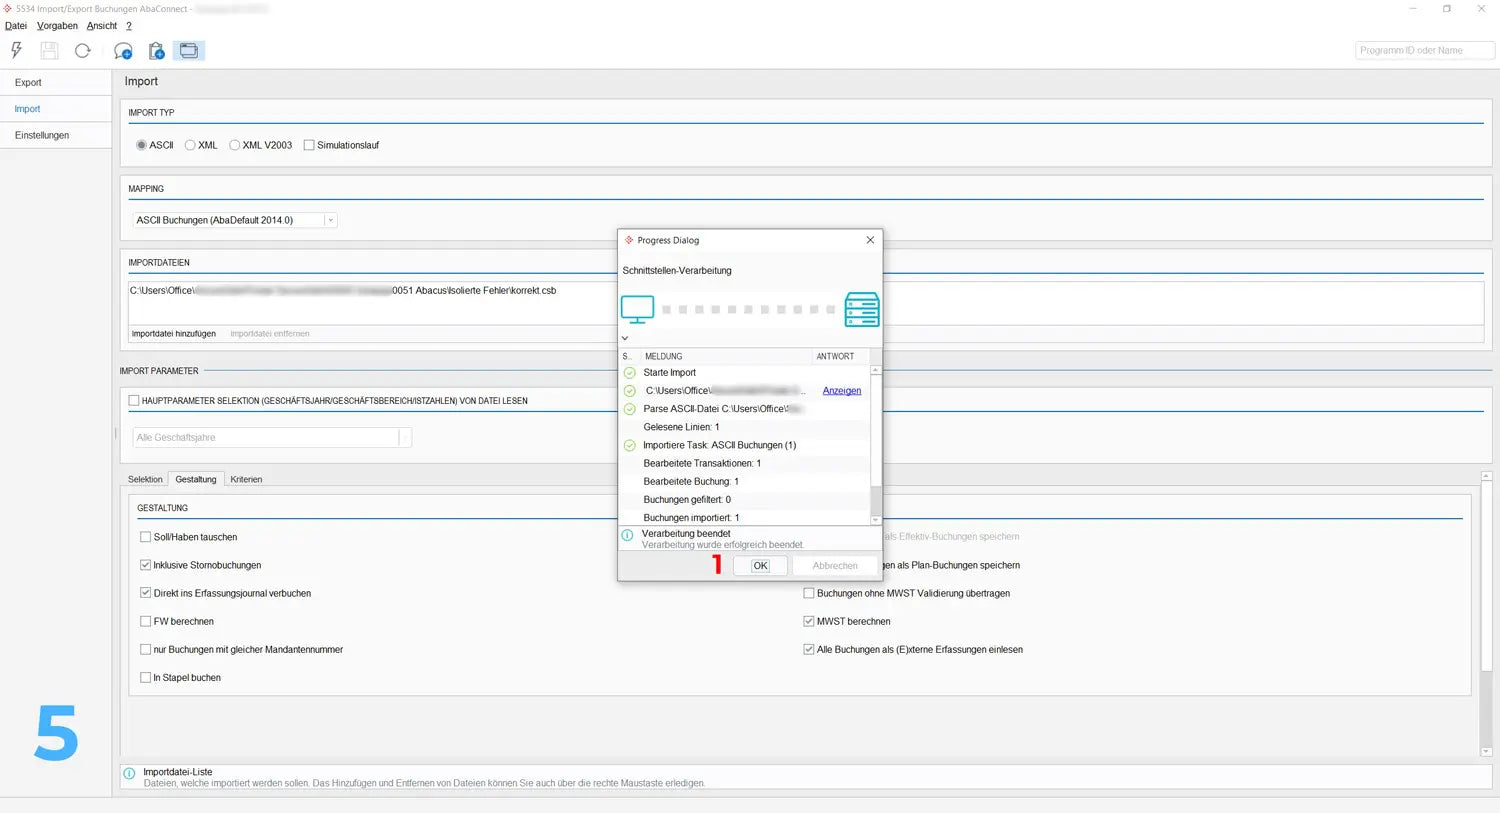Uncheck MWST berechnen checkbox
1500x813 pixels.
pyautogui.click(x=809, y=621)
